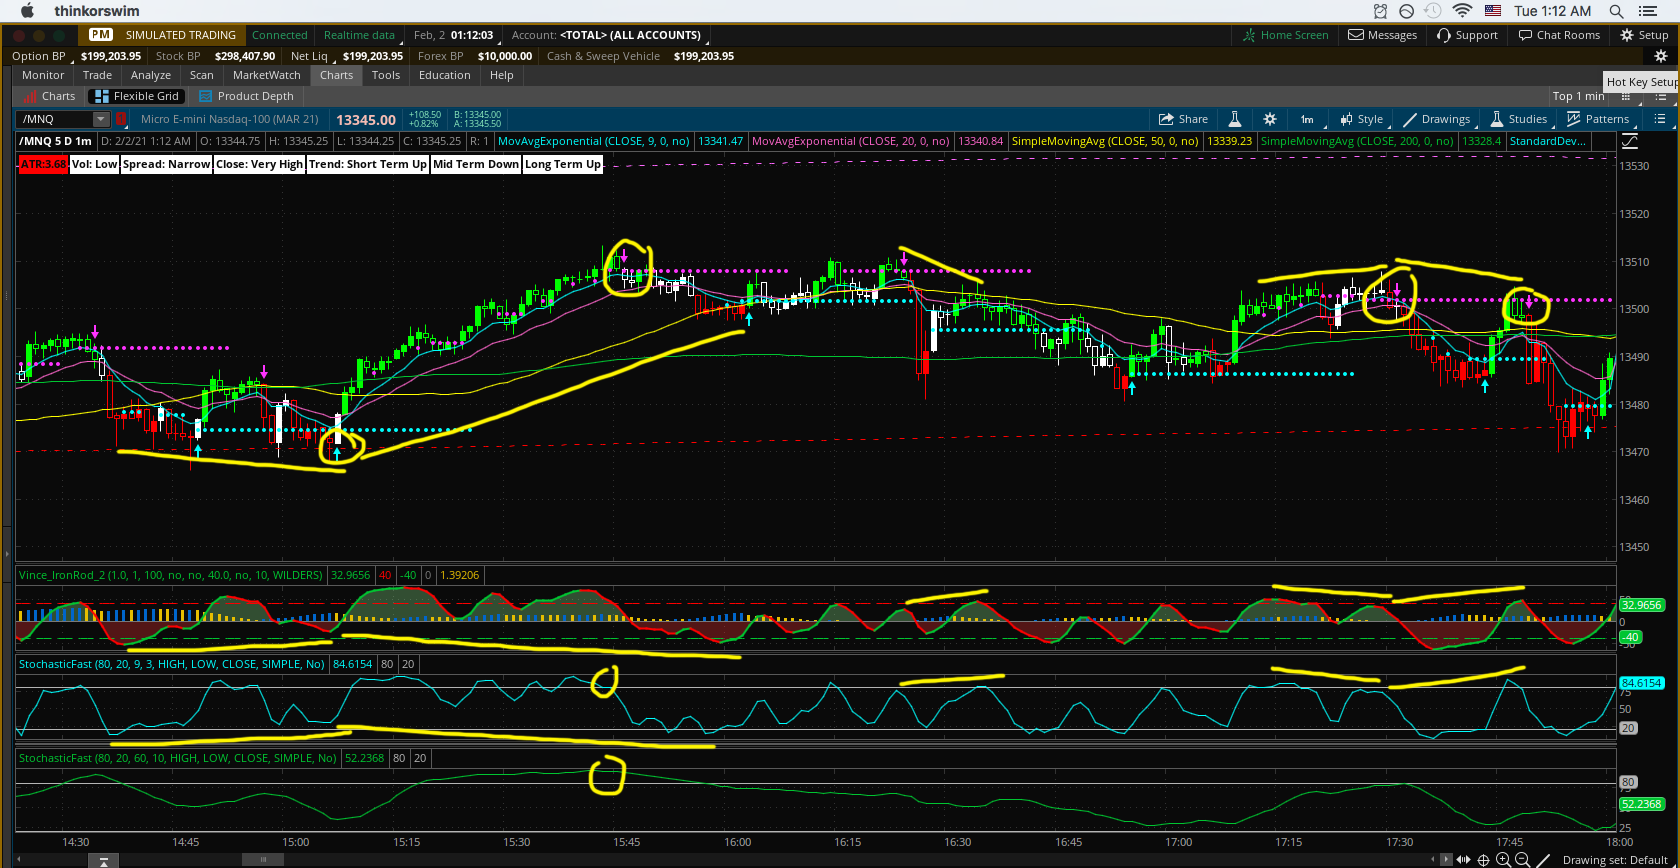Screen dimensions: 1680x868
Task: Select the Product Depth sub-tab
Action: click(x=255, y=96)
